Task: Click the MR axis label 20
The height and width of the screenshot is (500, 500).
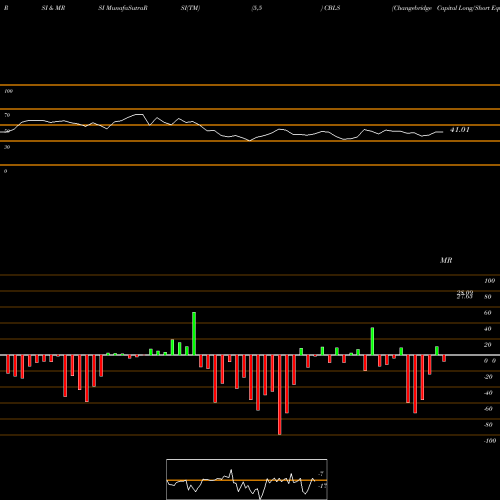Action: point(488,345)
